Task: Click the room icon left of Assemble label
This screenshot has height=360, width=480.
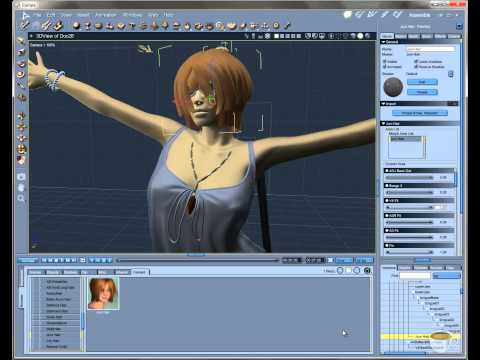Action: click(x=397, y=15)
